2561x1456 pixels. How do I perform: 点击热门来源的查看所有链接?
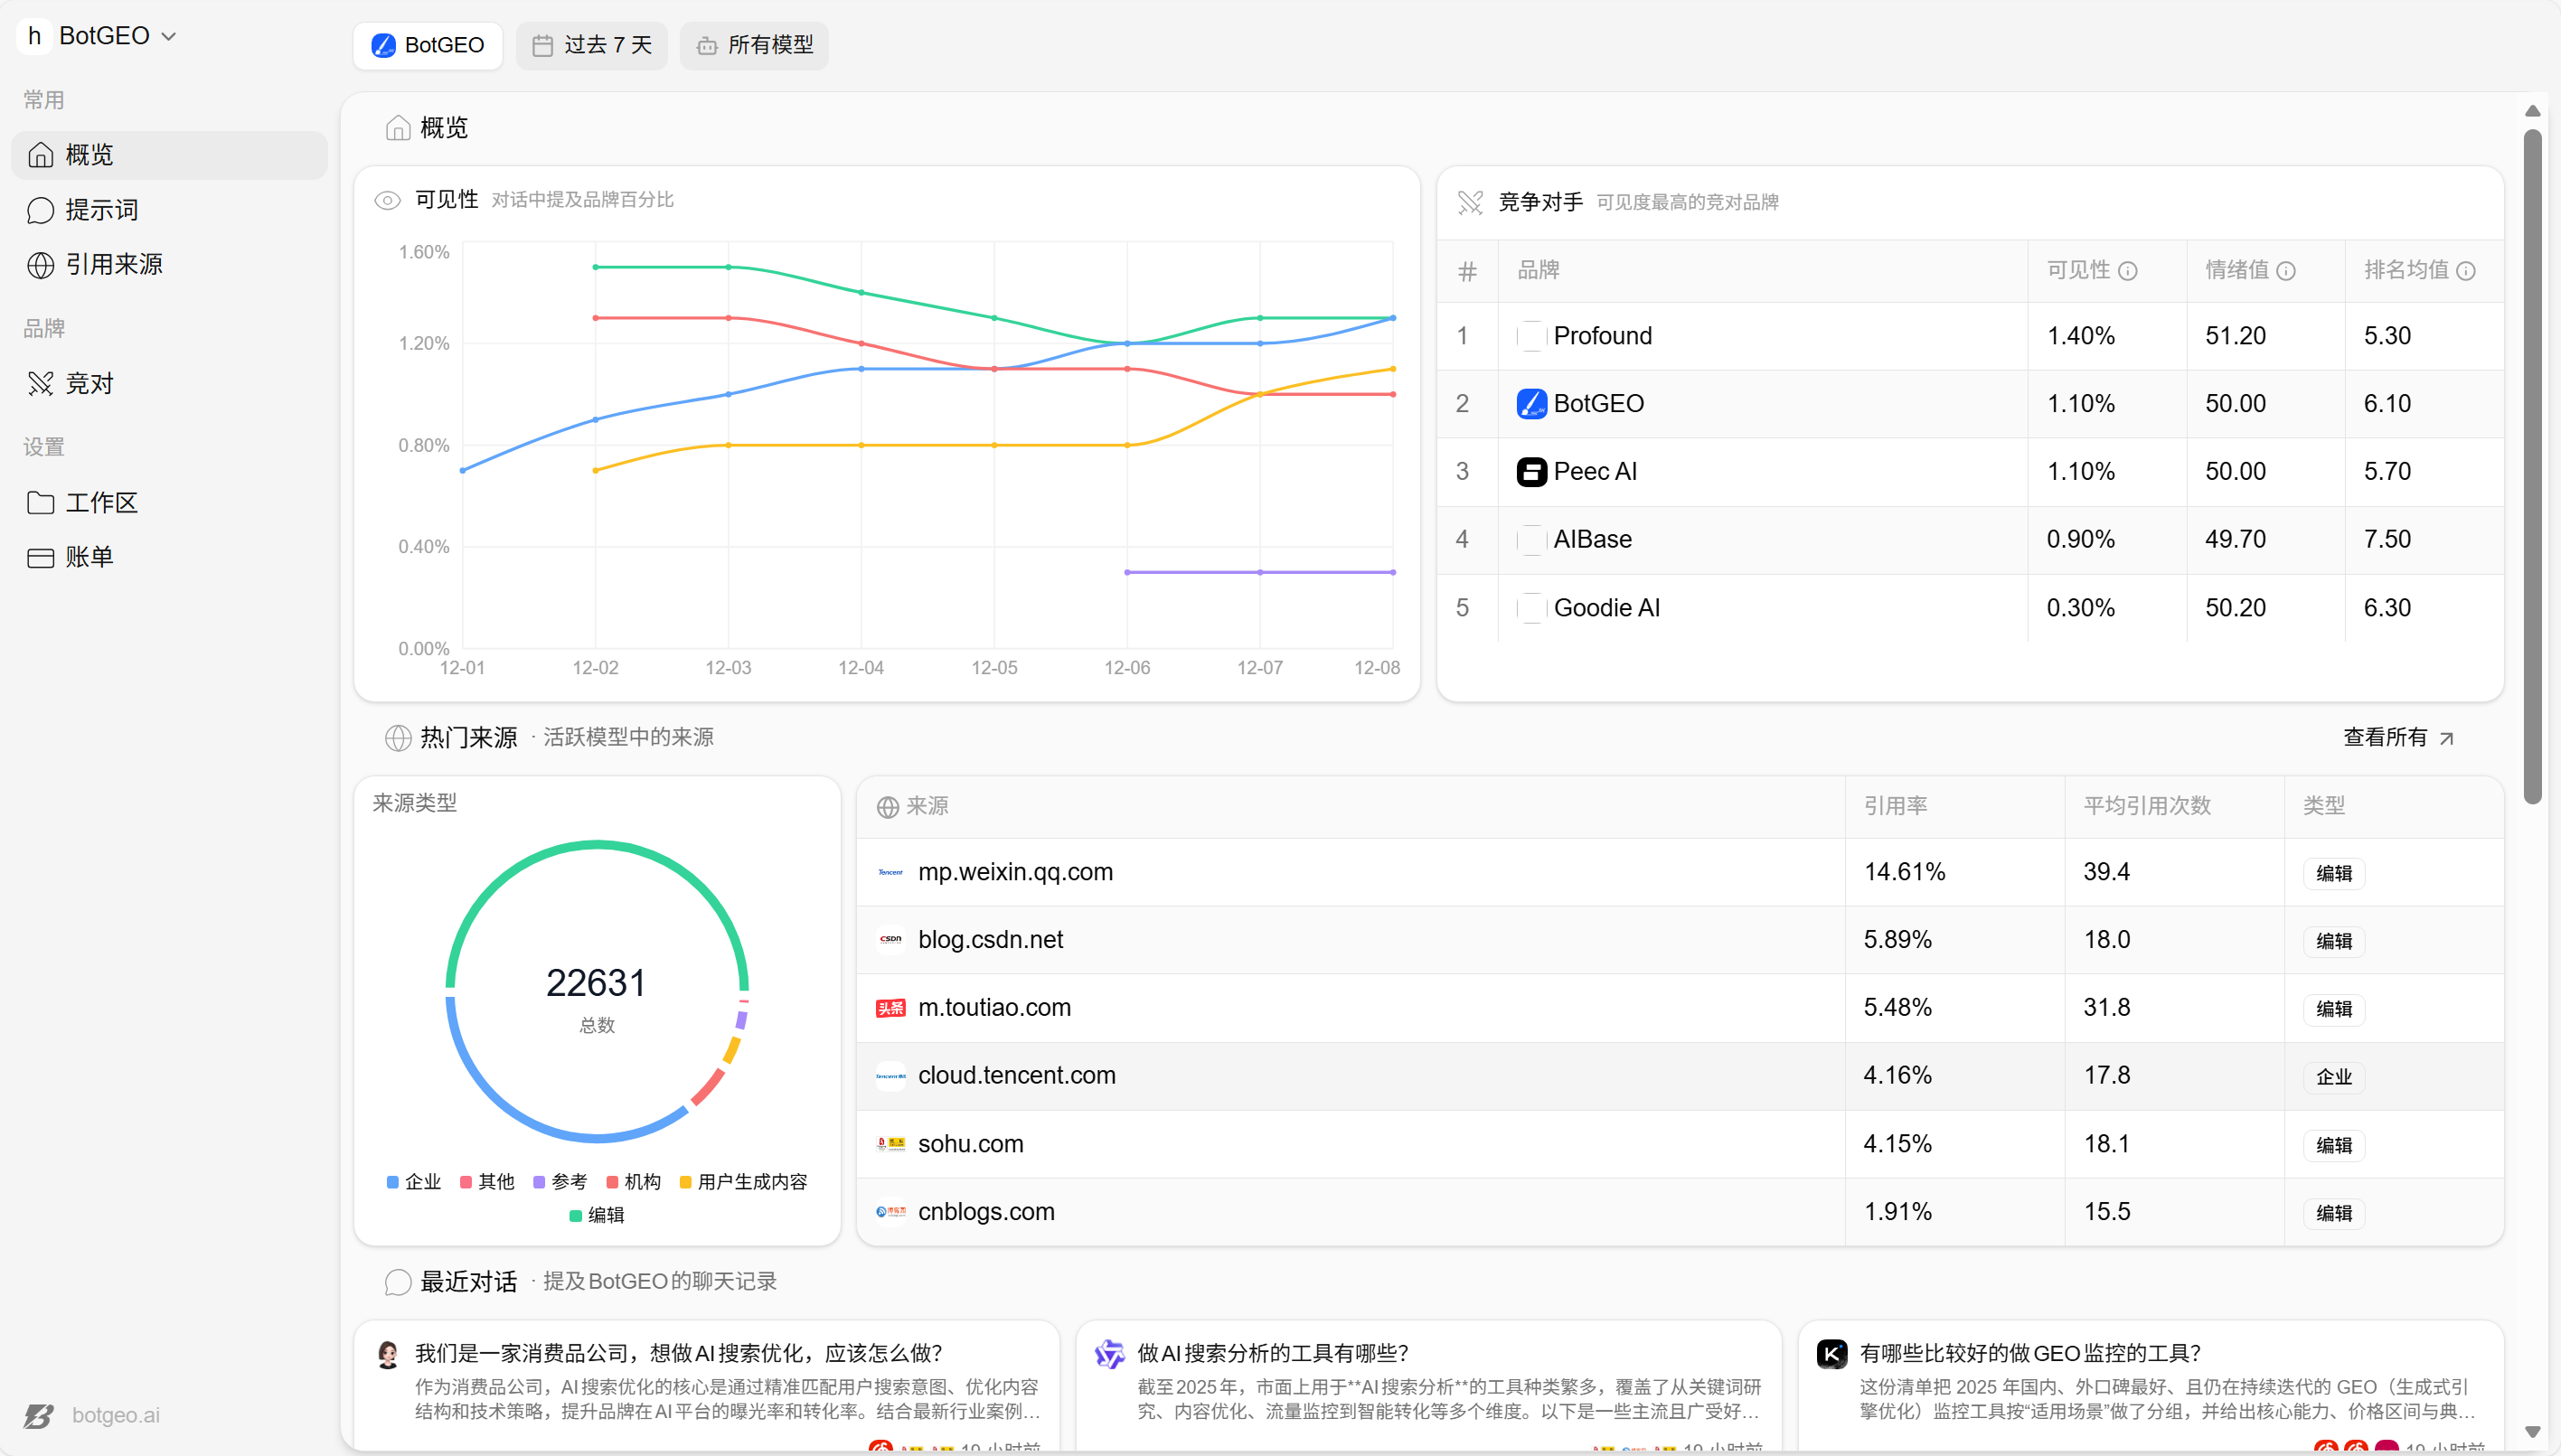coord(2399,737)
